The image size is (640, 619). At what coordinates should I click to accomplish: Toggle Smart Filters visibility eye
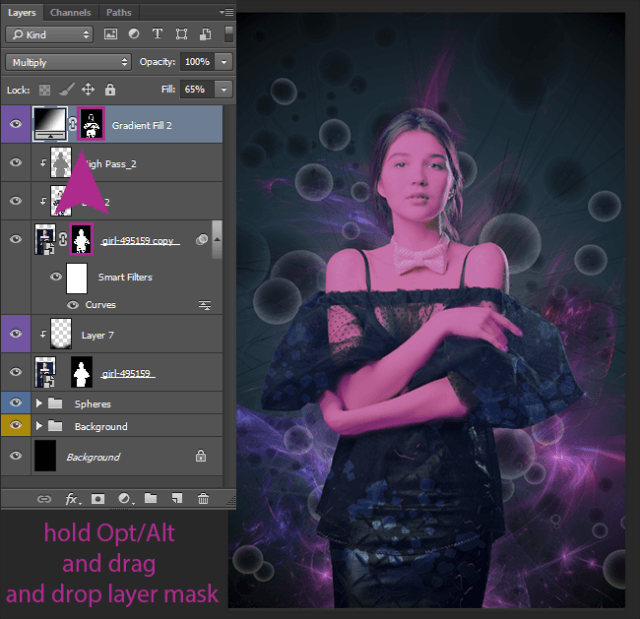56,277
